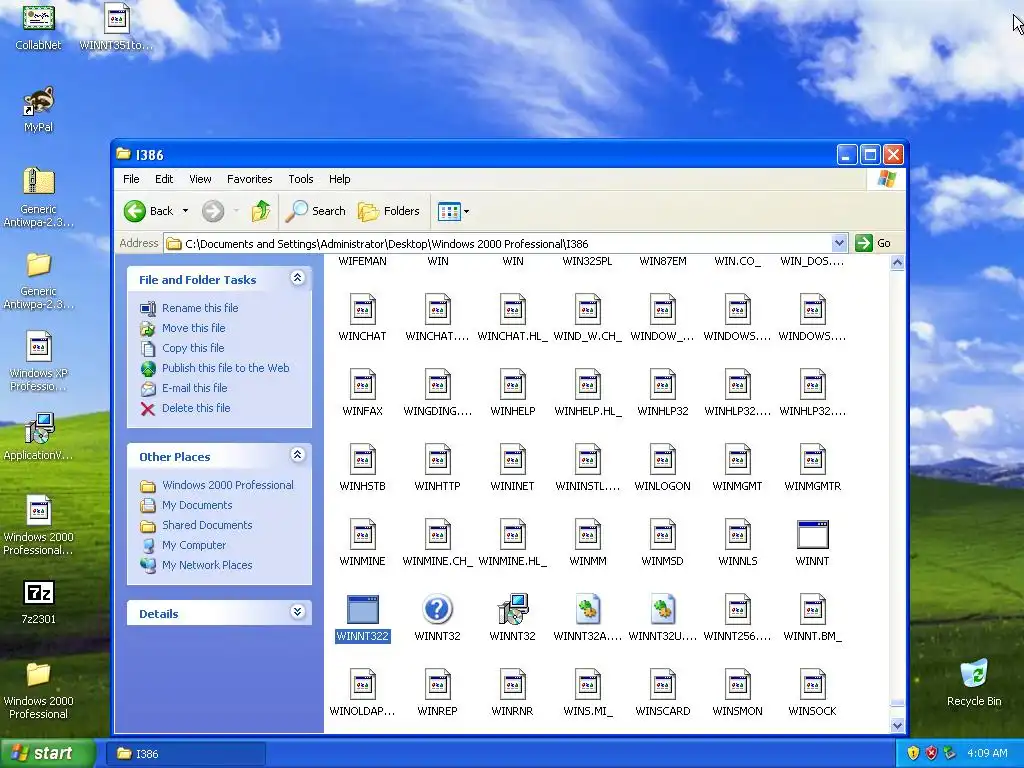Select the Recycle Bin desktop icon

coord(974,673)
